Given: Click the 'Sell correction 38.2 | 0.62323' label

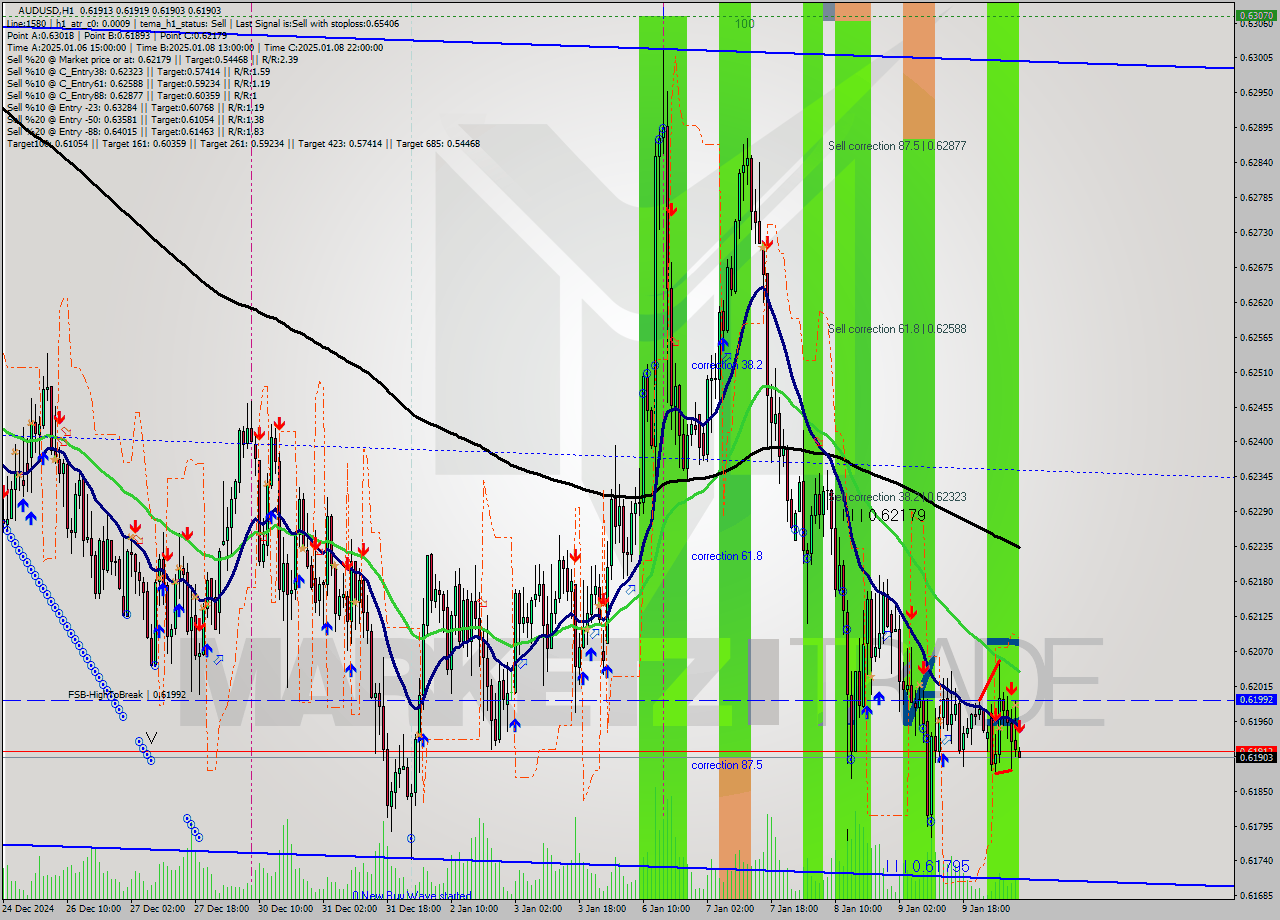Looking at the screenshot, I should 897,497.
